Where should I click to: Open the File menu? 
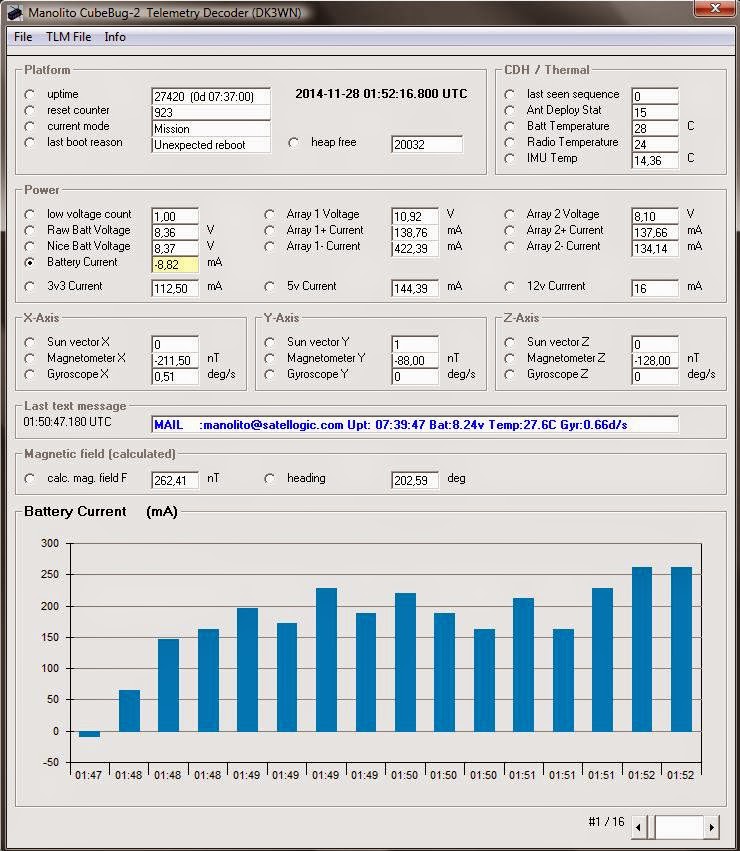pos(23,37)
